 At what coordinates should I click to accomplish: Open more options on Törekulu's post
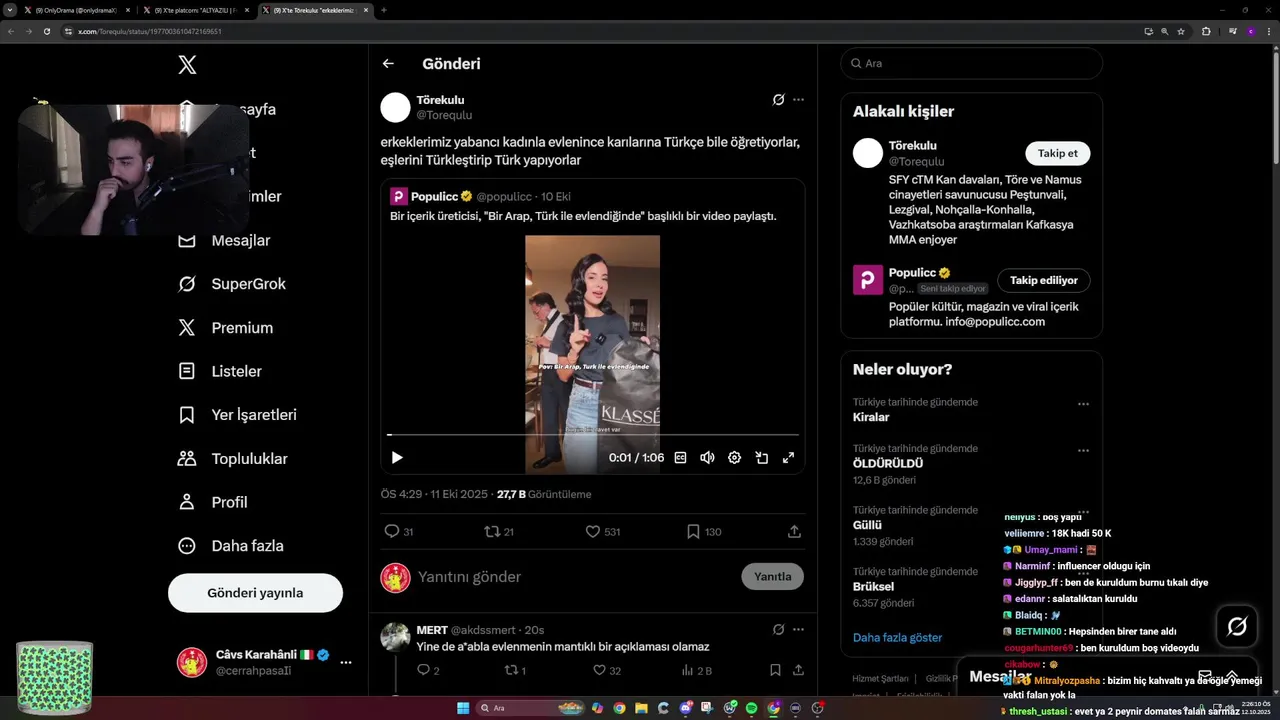(798, 100)
